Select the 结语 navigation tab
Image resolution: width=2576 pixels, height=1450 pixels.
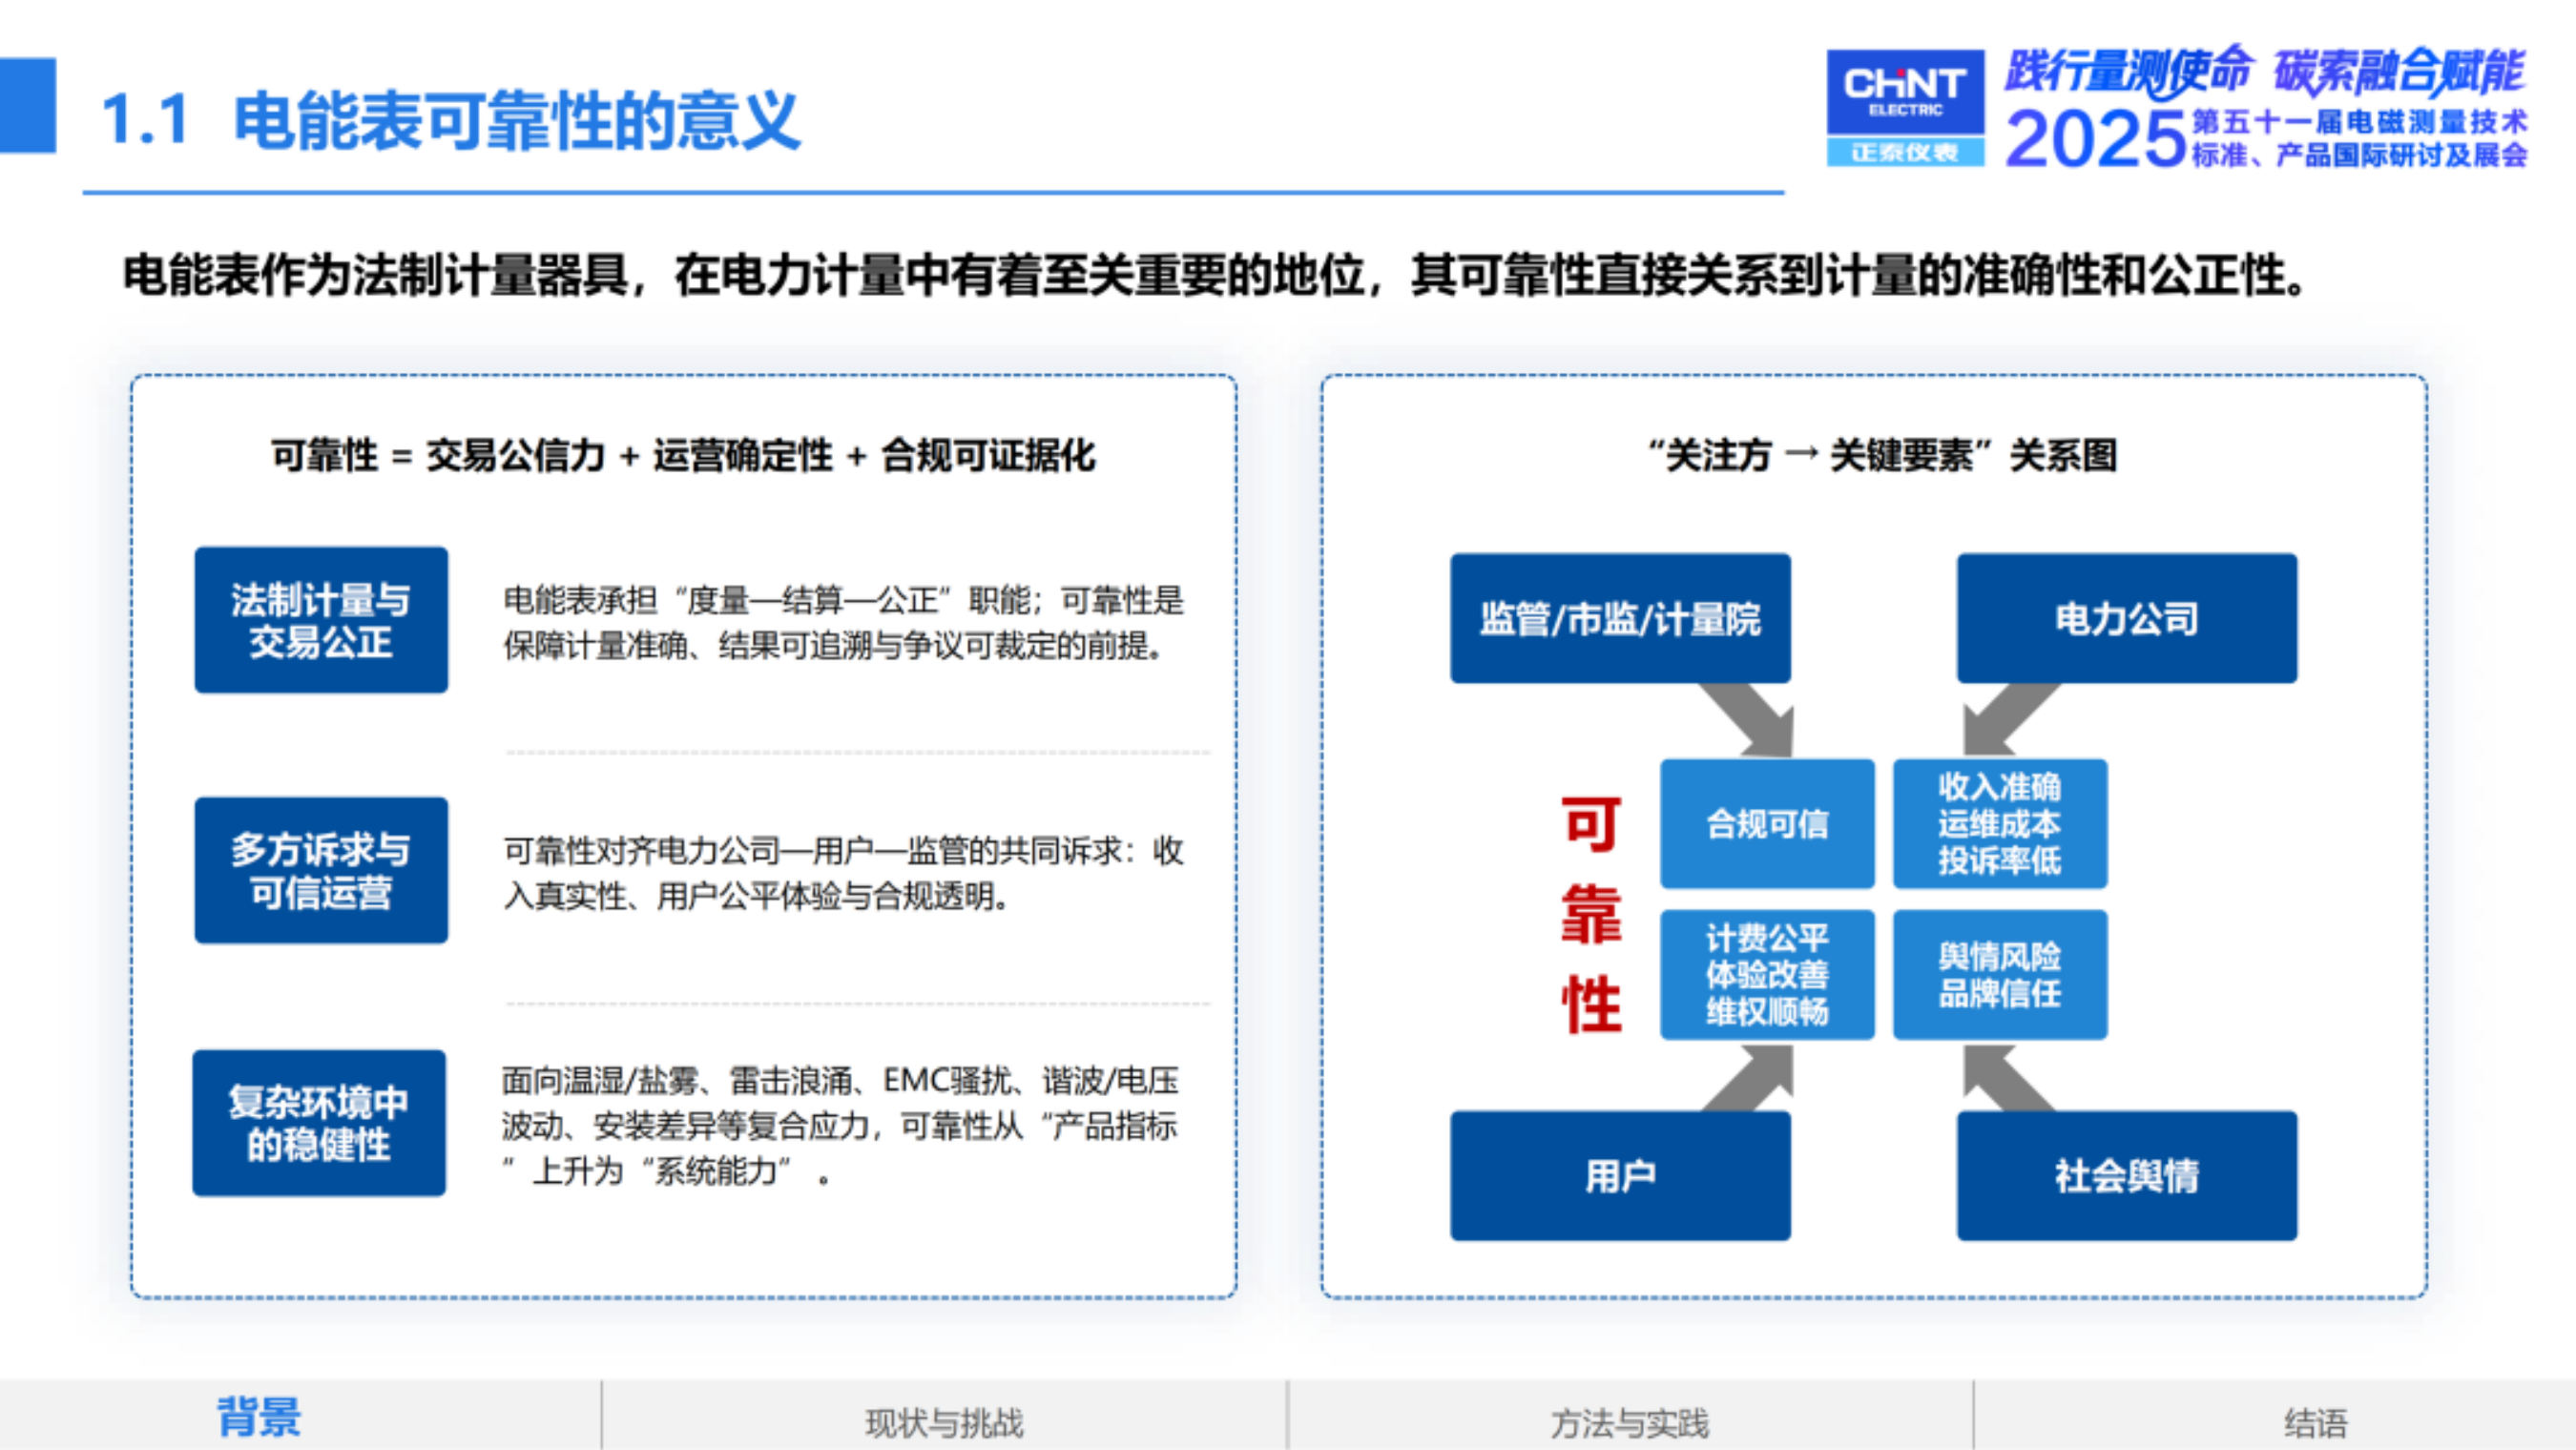(2315, 1422)
